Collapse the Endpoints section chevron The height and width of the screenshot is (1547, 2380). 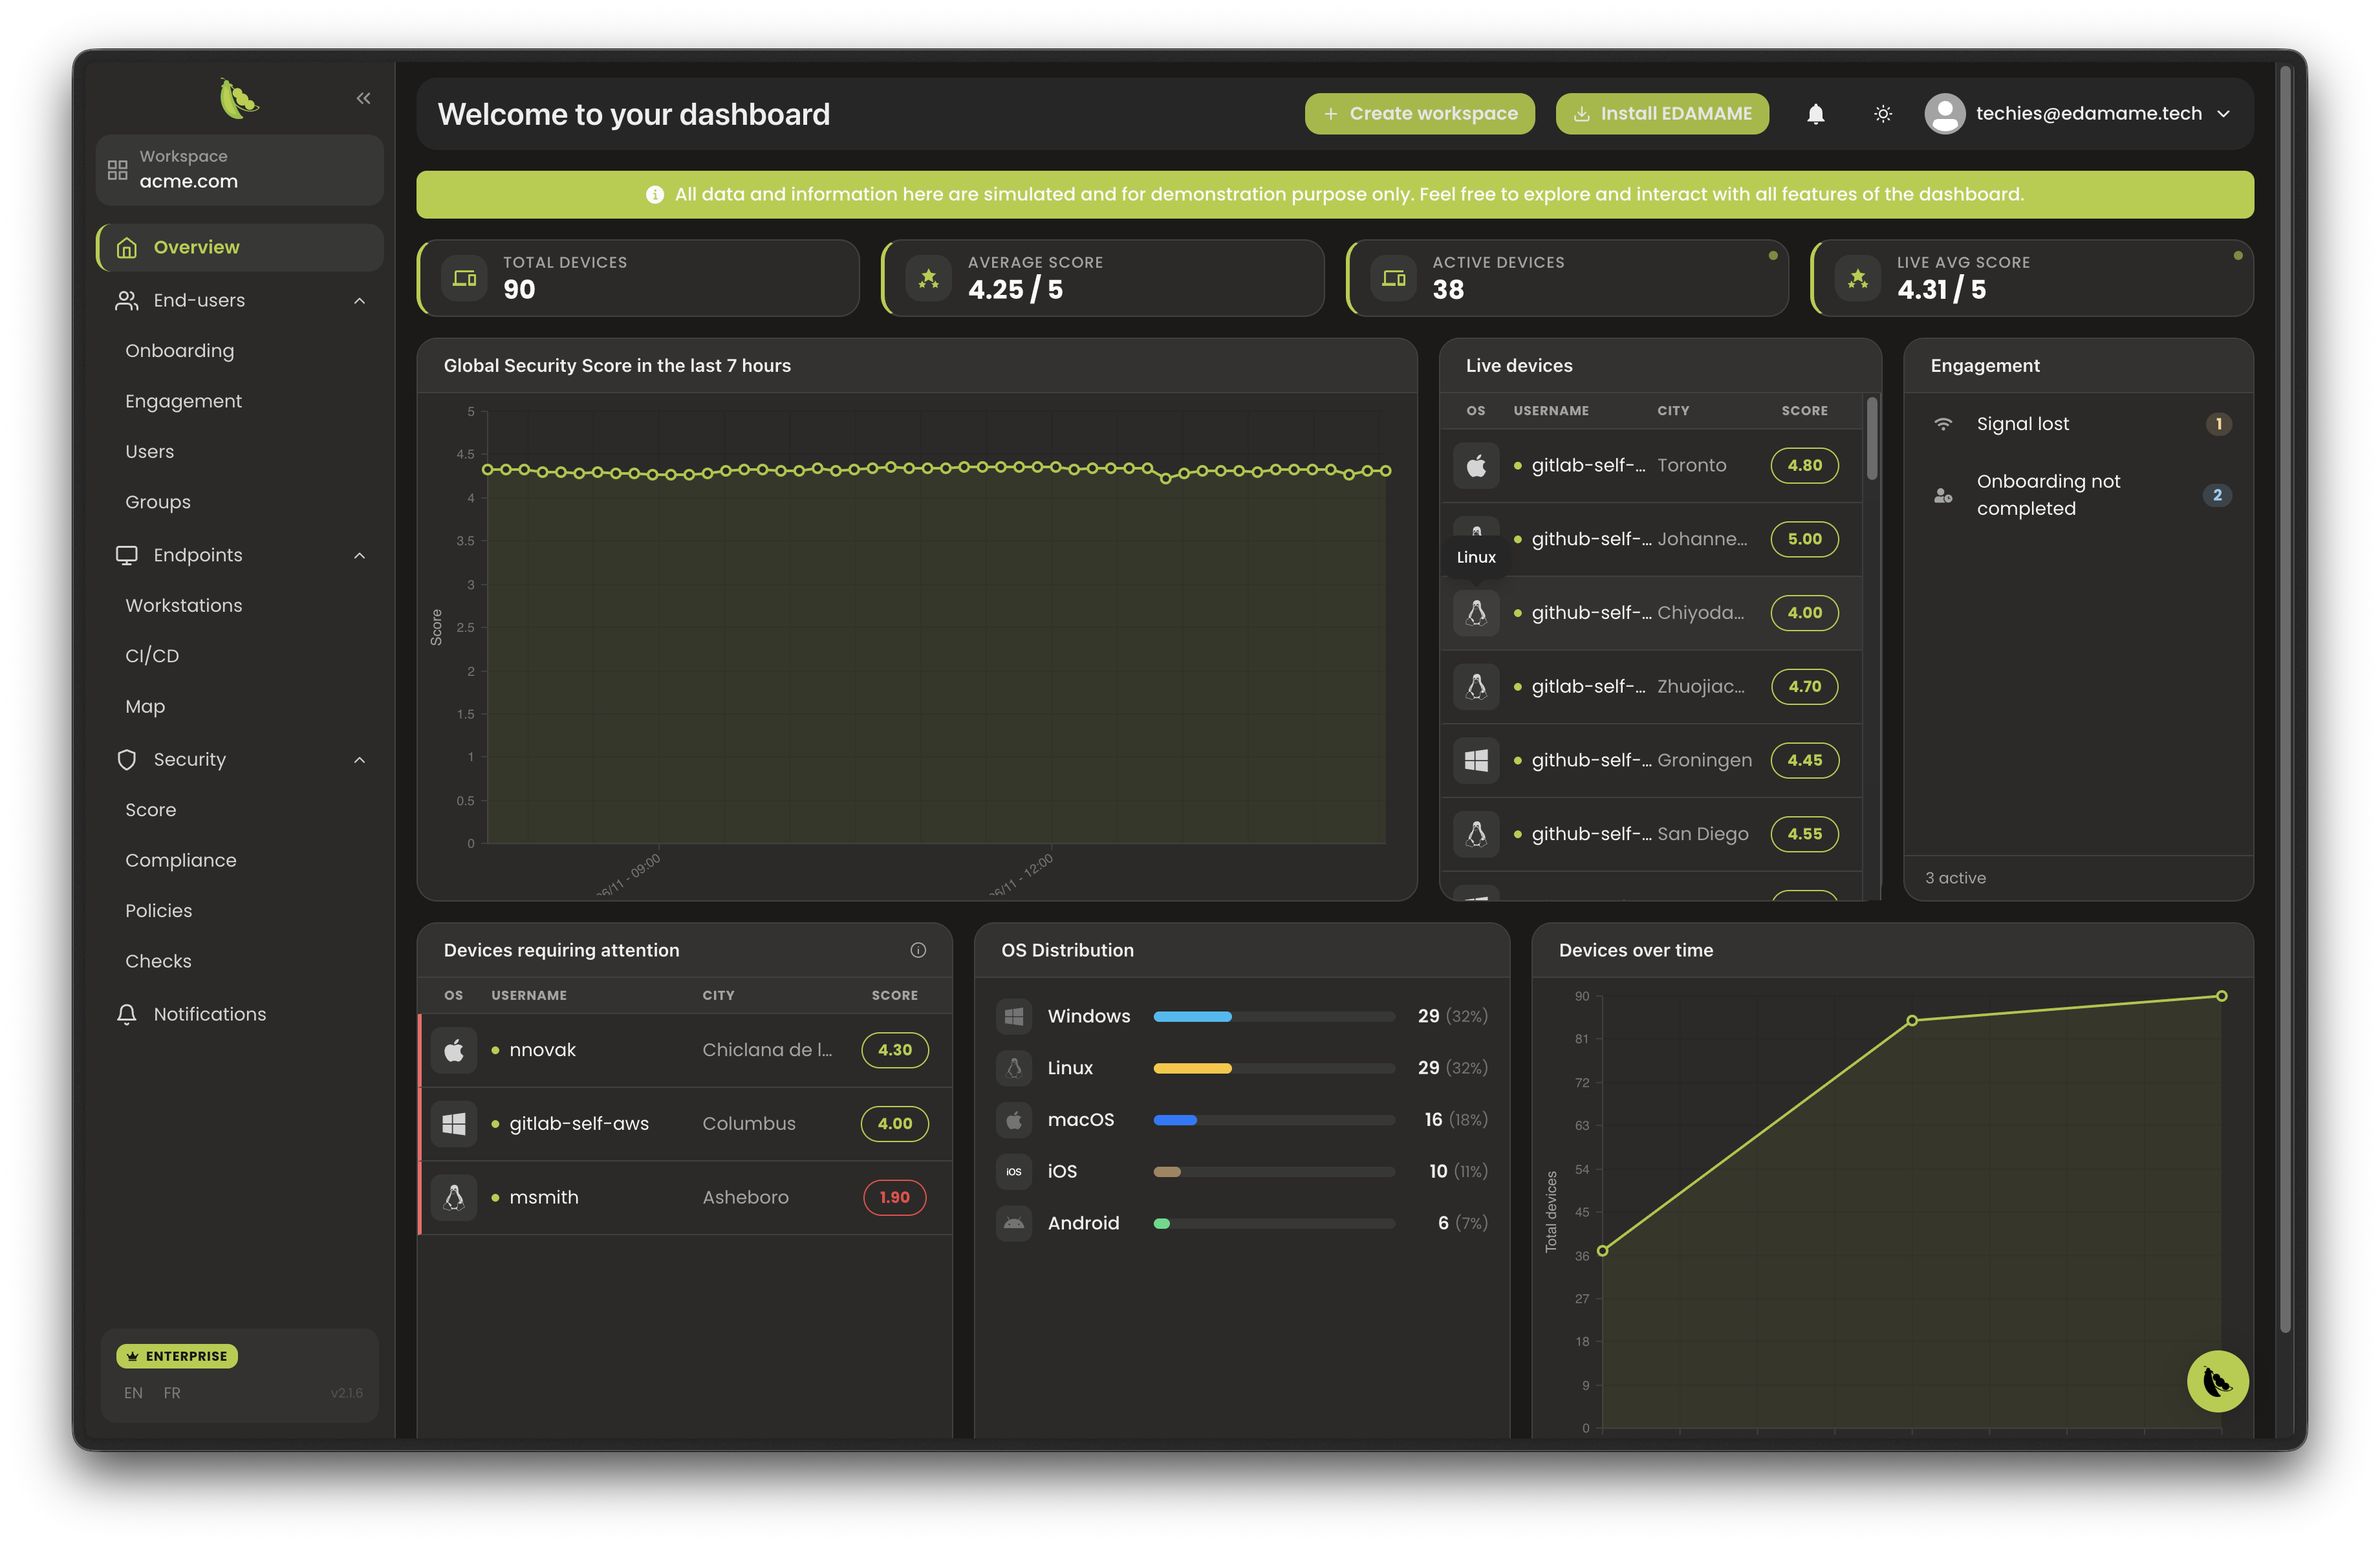coord(359,556)
